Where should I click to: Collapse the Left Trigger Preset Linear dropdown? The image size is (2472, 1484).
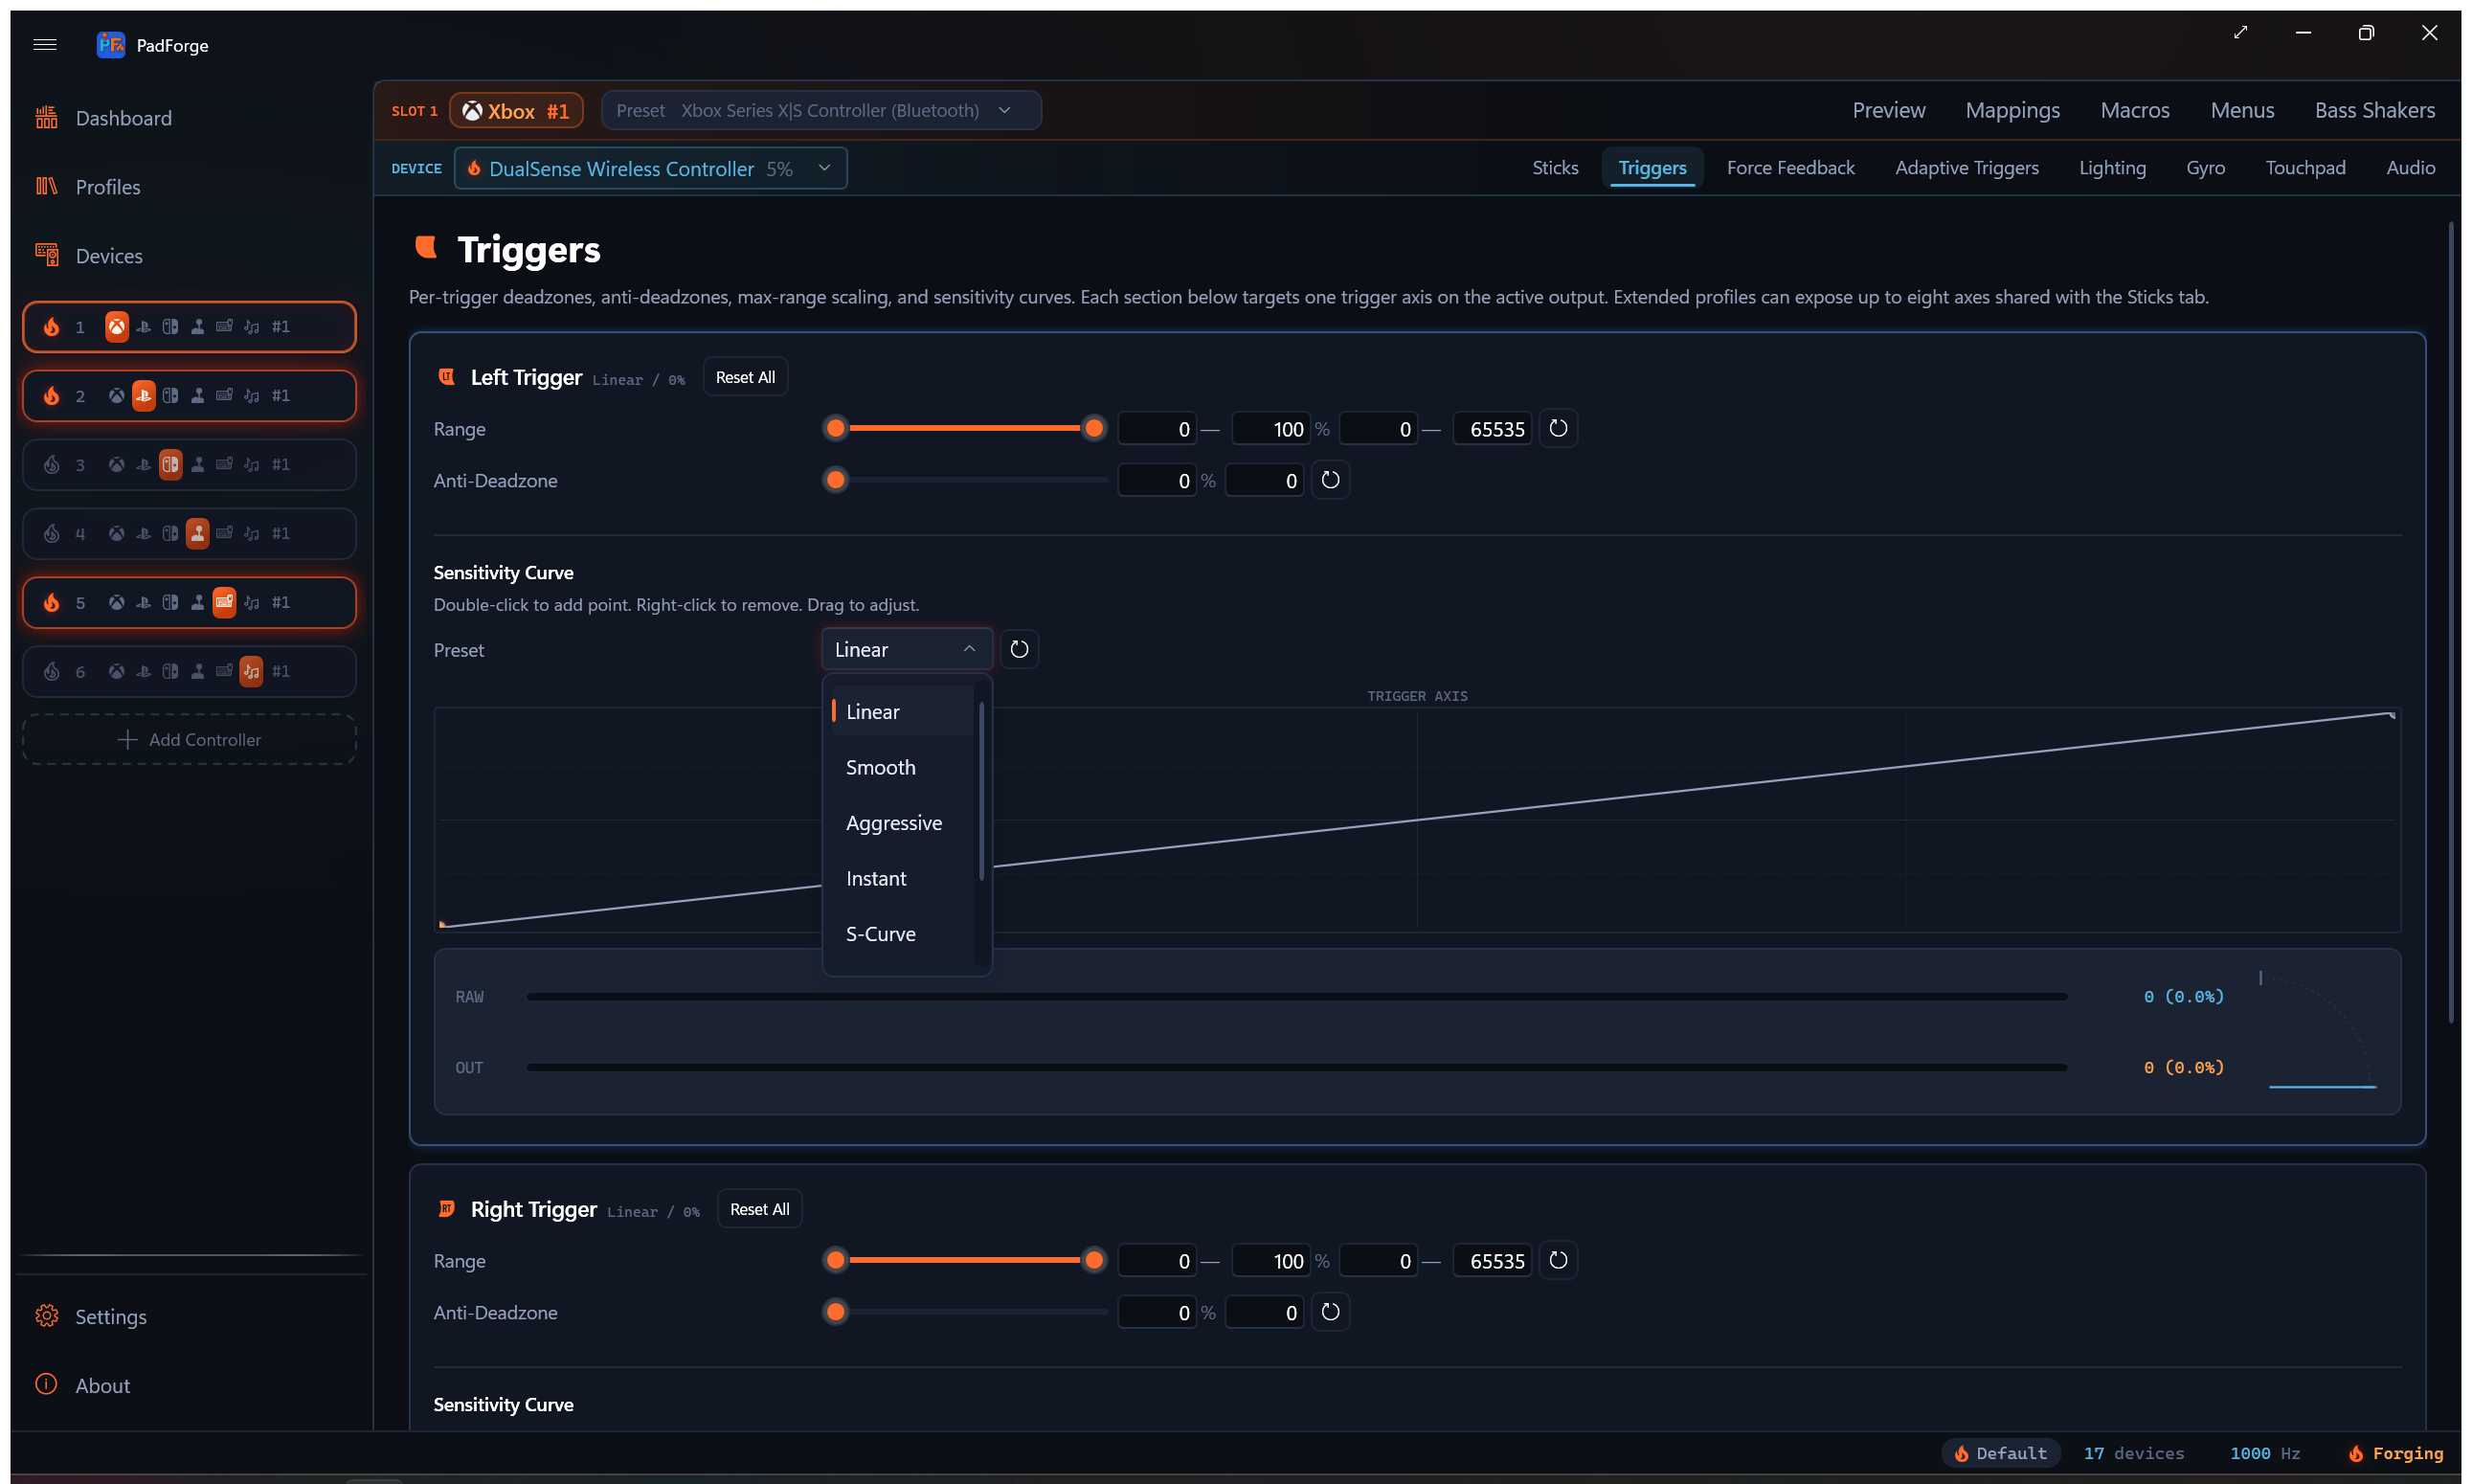(x=907, y=650)
